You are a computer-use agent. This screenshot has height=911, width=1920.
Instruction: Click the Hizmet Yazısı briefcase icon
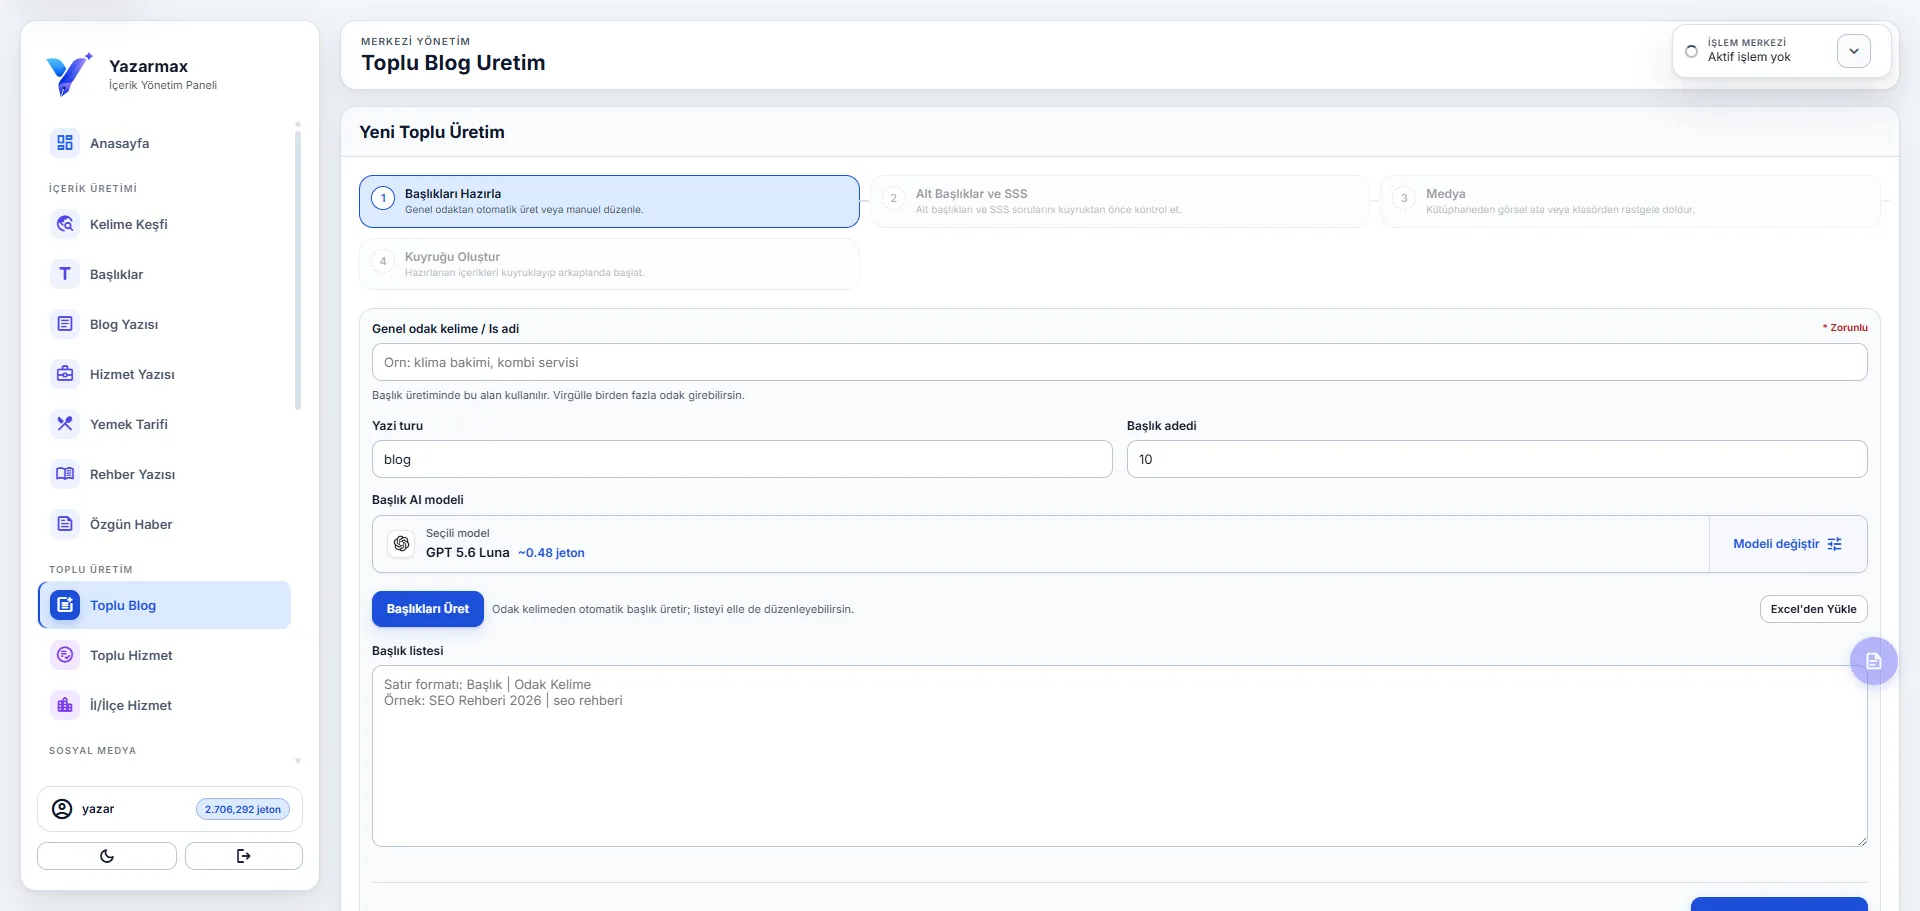pyautogui.click(x=65, y=374)
